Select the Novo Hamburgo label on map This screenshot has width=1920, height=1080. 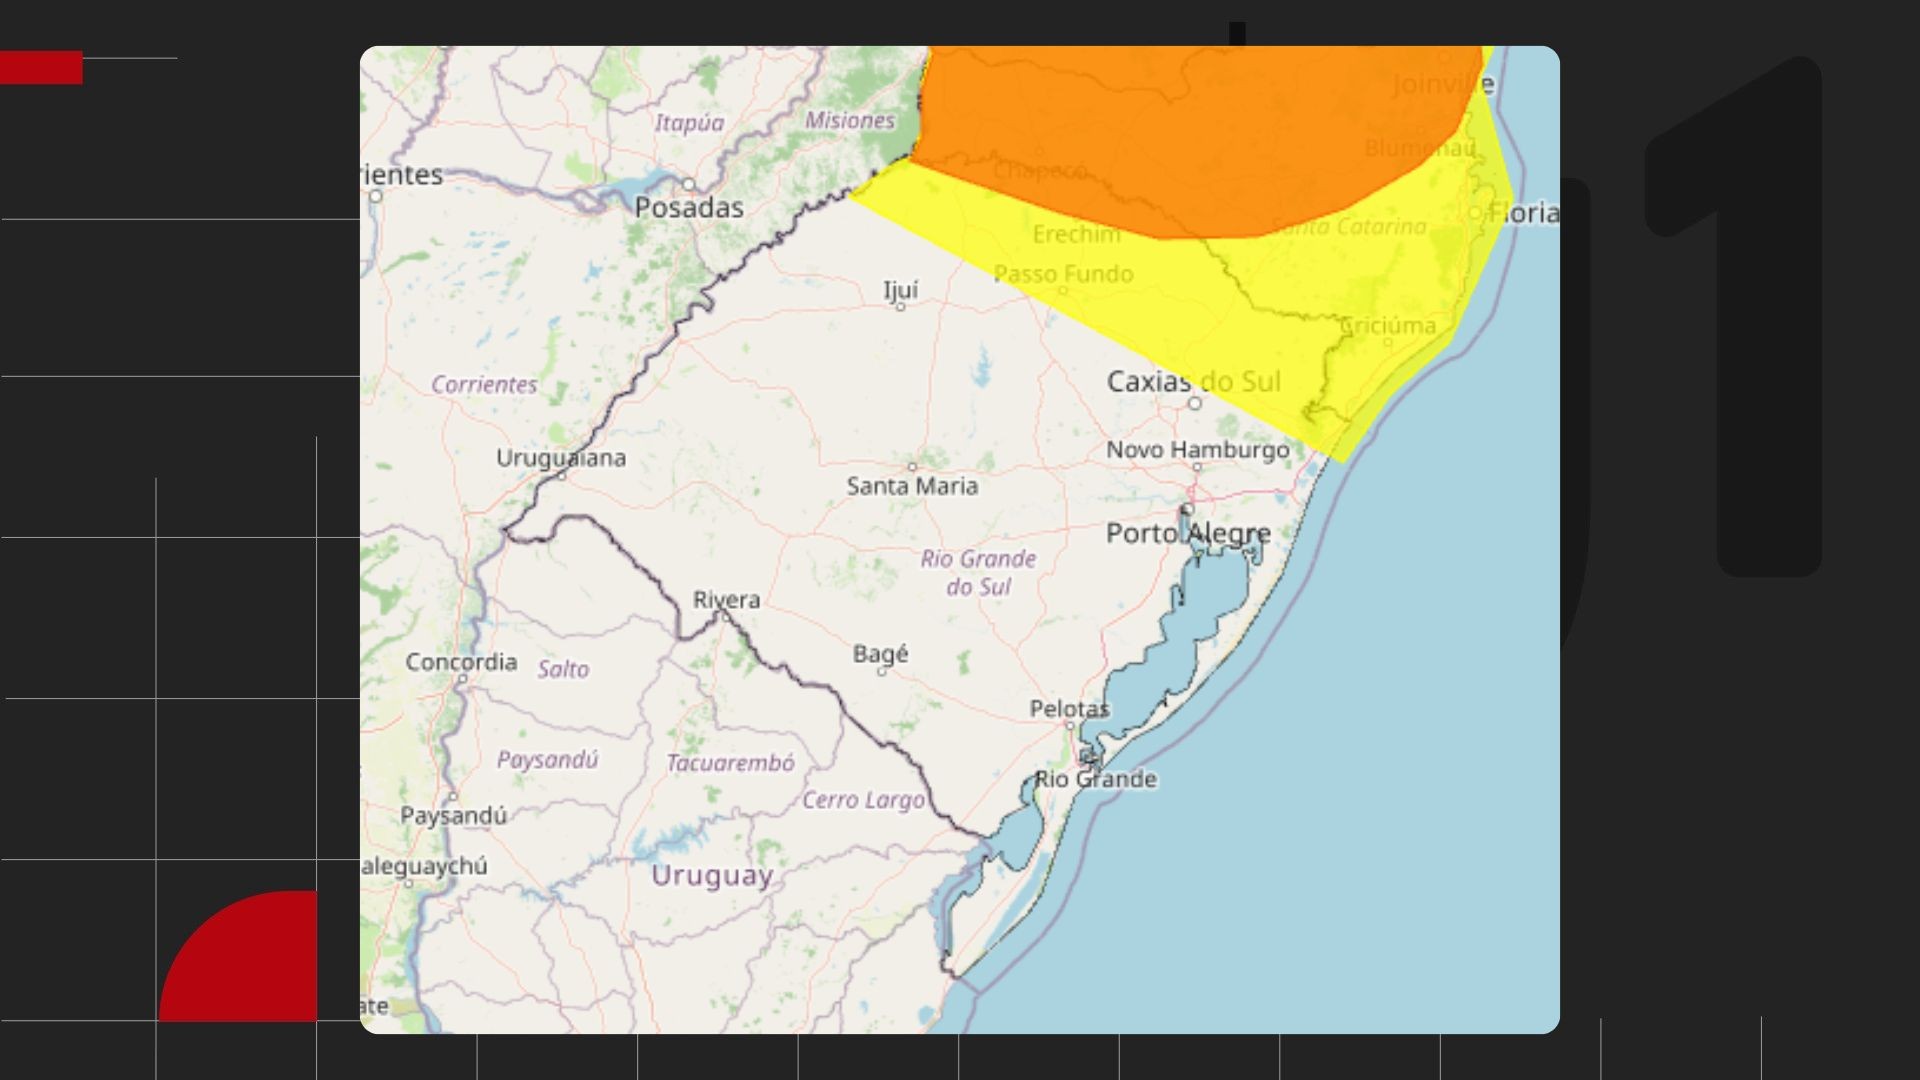pyautogui.click(x=1197, y=450)
